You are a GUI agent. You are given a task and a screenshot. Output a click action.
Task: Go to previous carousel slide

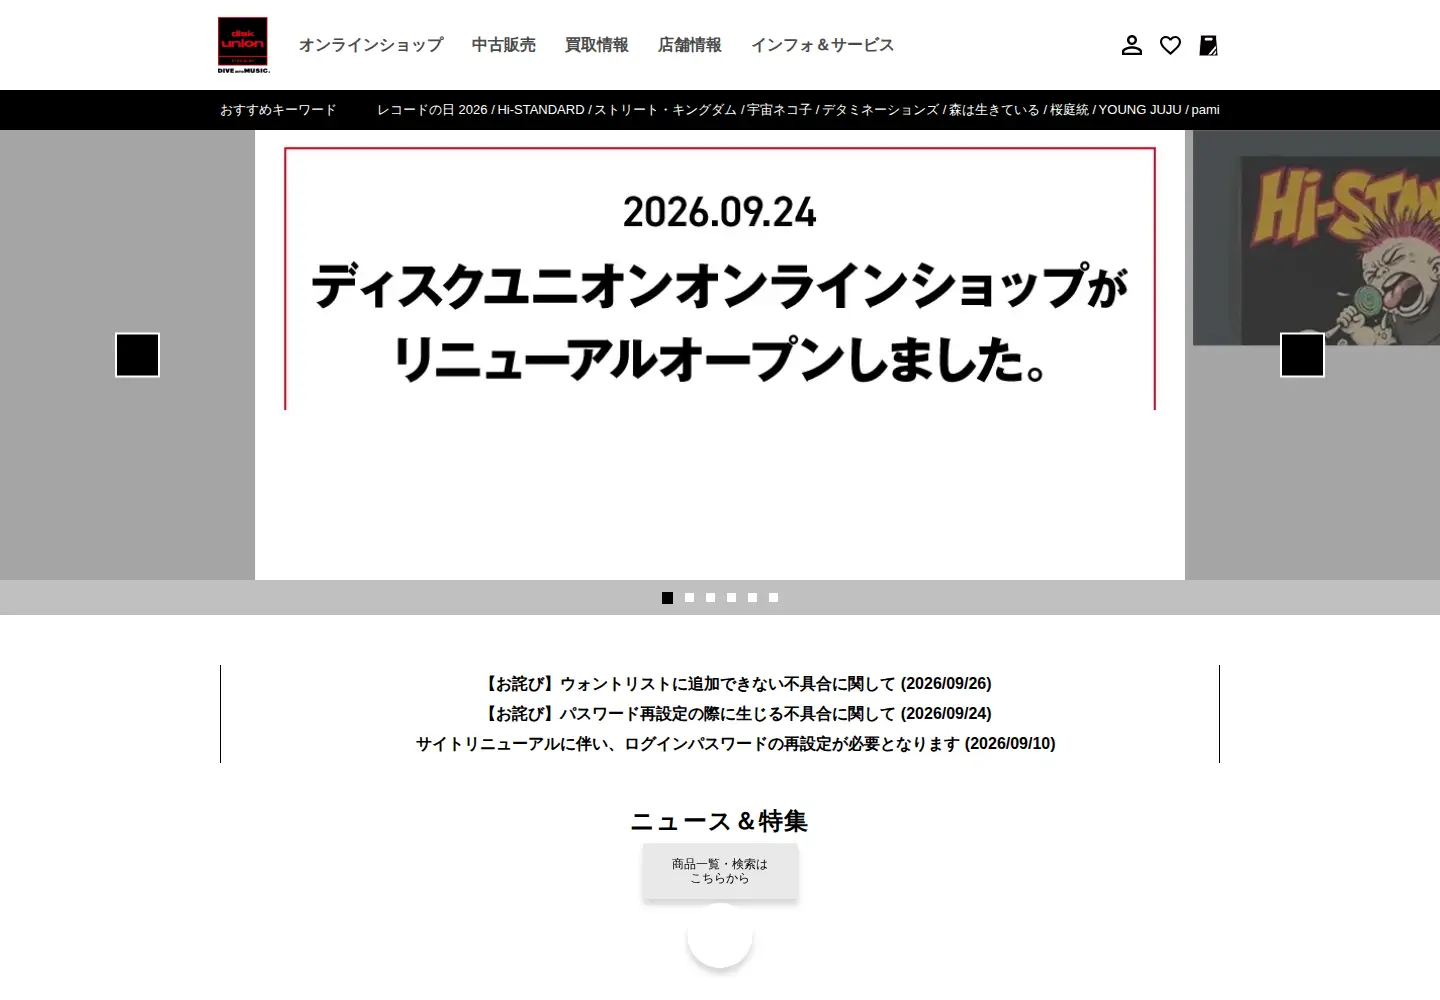(137, 355)
